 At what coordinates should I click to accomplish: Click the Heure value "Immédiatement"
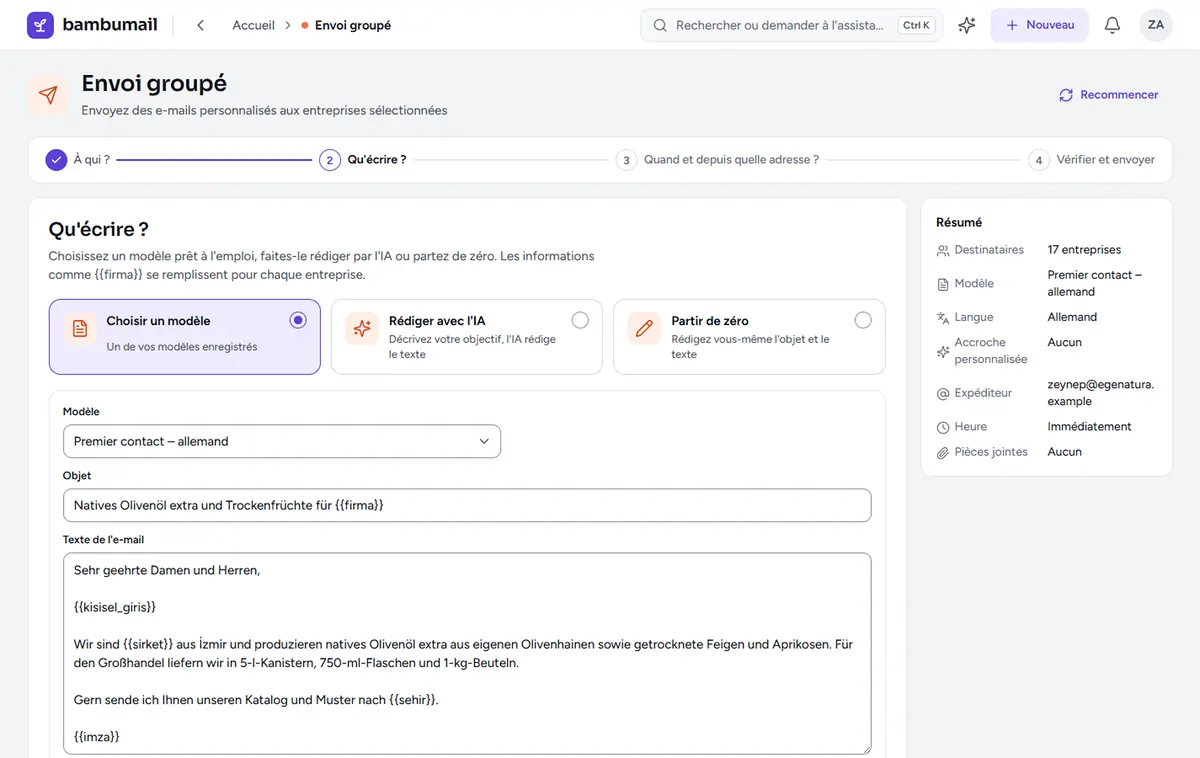click(1089, 427)
